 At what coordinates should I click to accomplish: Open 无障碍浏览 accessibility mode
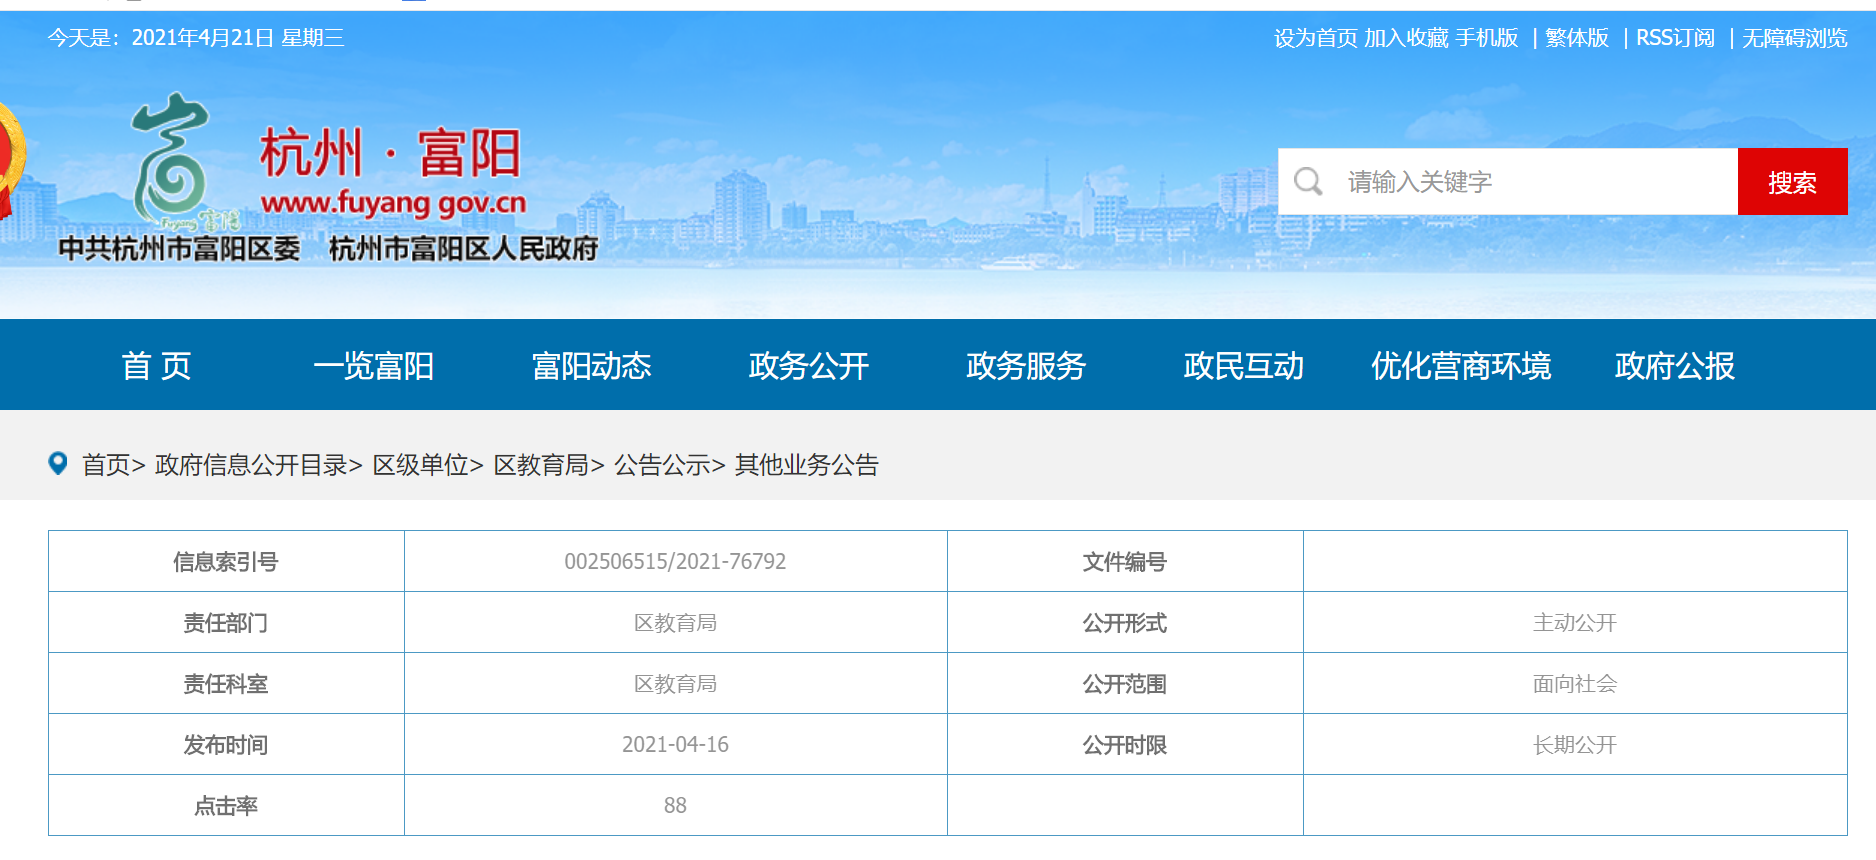pos(1794,38)
